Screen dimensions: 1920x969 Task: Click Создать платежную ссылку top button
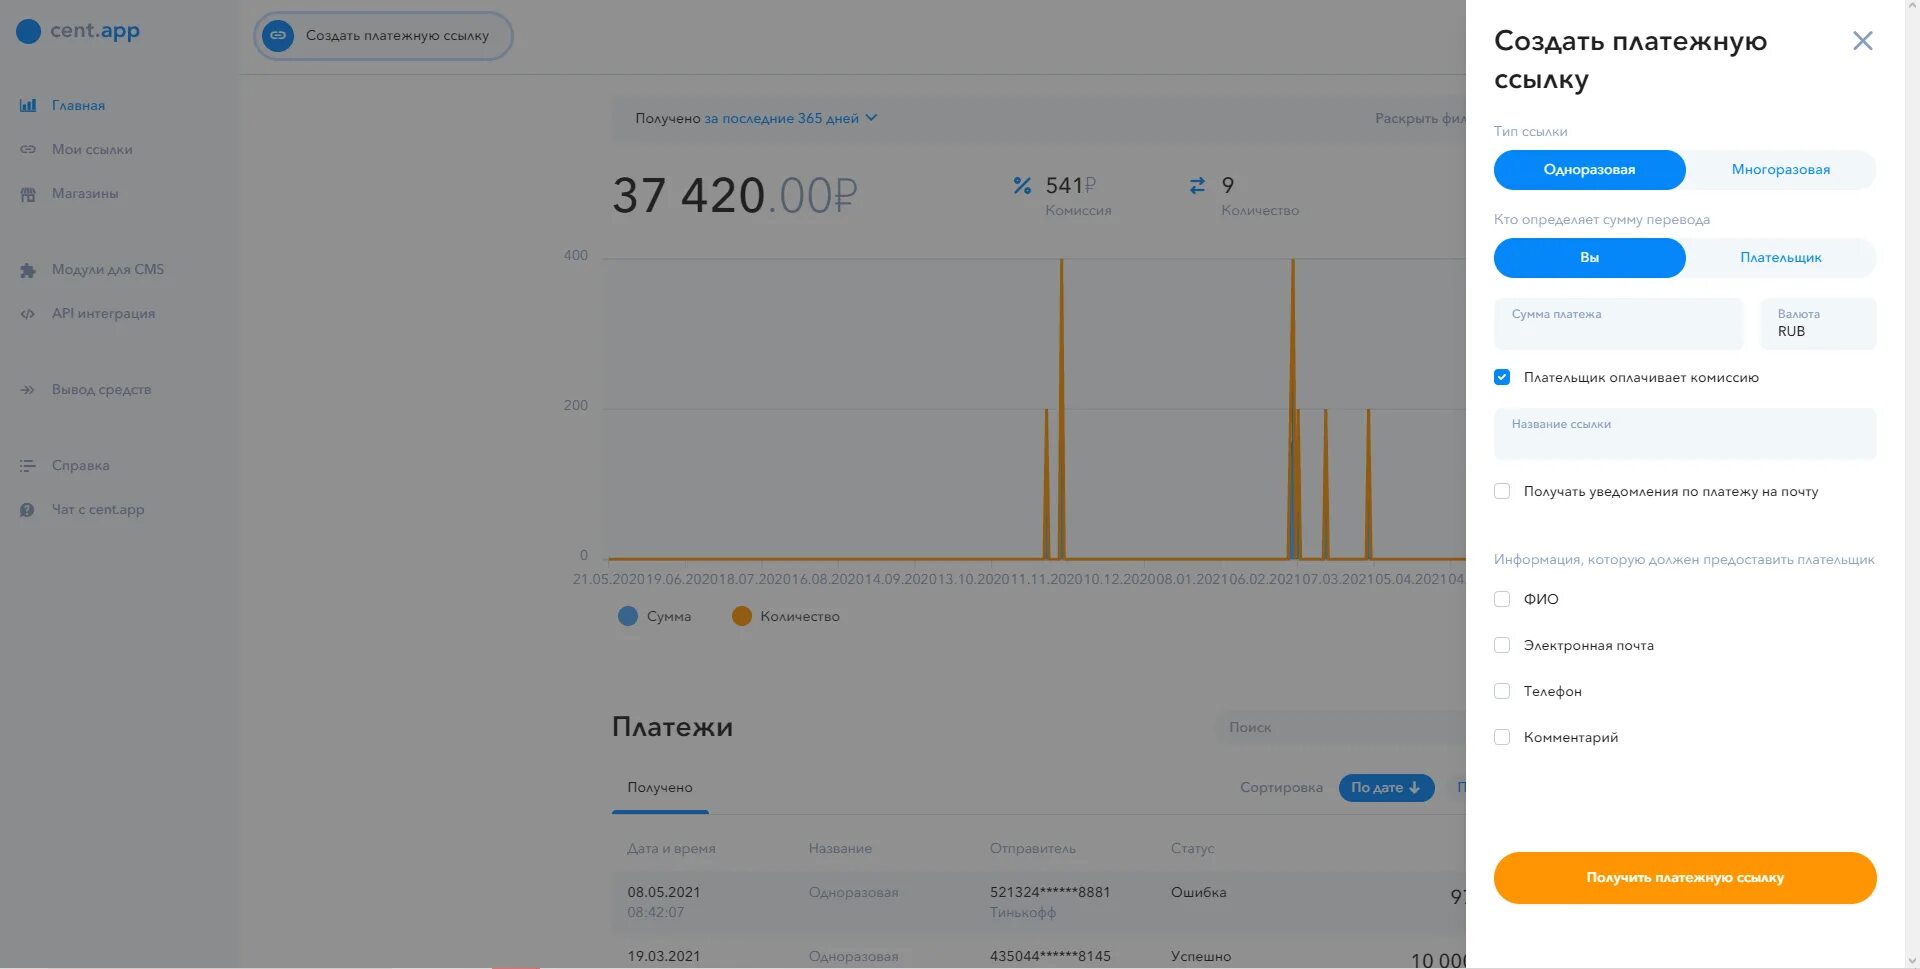pos(383,36)
